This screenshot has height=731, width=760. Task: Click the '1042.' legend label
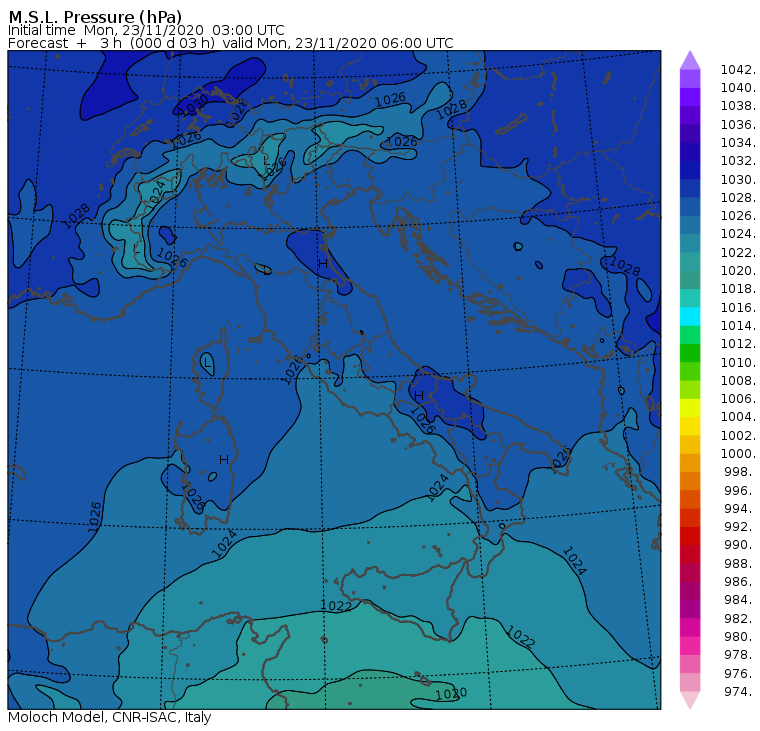pos(738,70)
